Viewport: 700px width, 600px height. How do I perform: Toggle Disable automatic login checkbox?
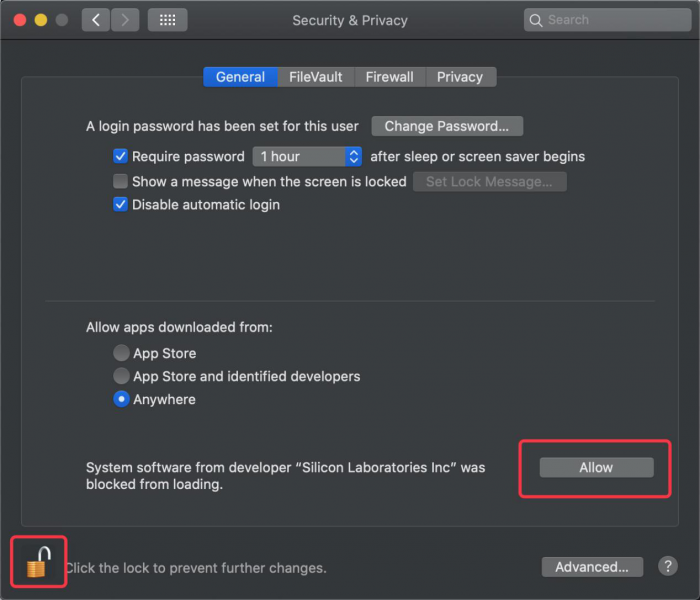pos(120,204)
